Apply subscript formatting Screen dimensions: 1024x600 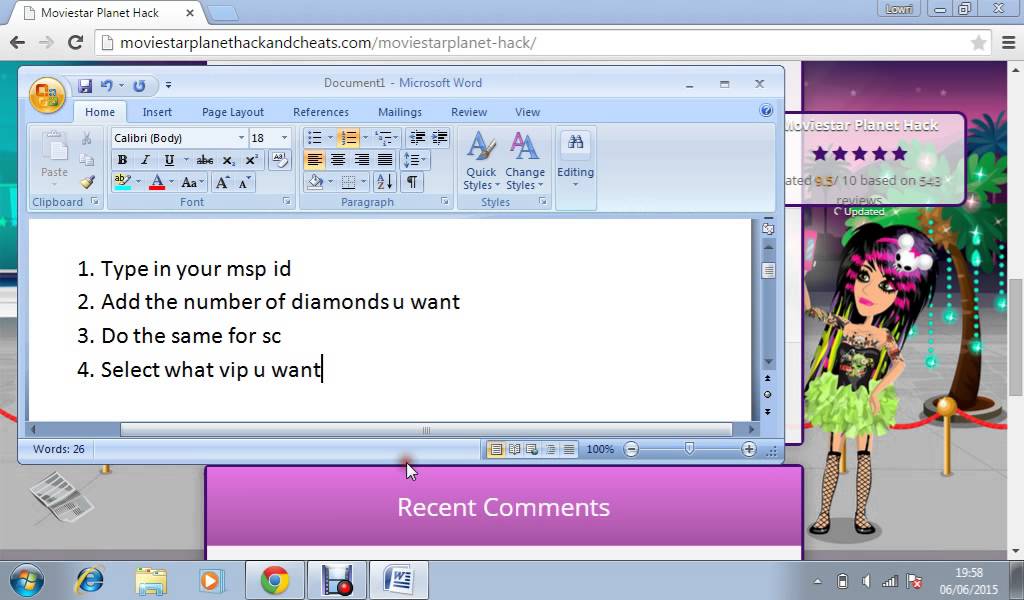pyautogui.click(x=229, y=160)
